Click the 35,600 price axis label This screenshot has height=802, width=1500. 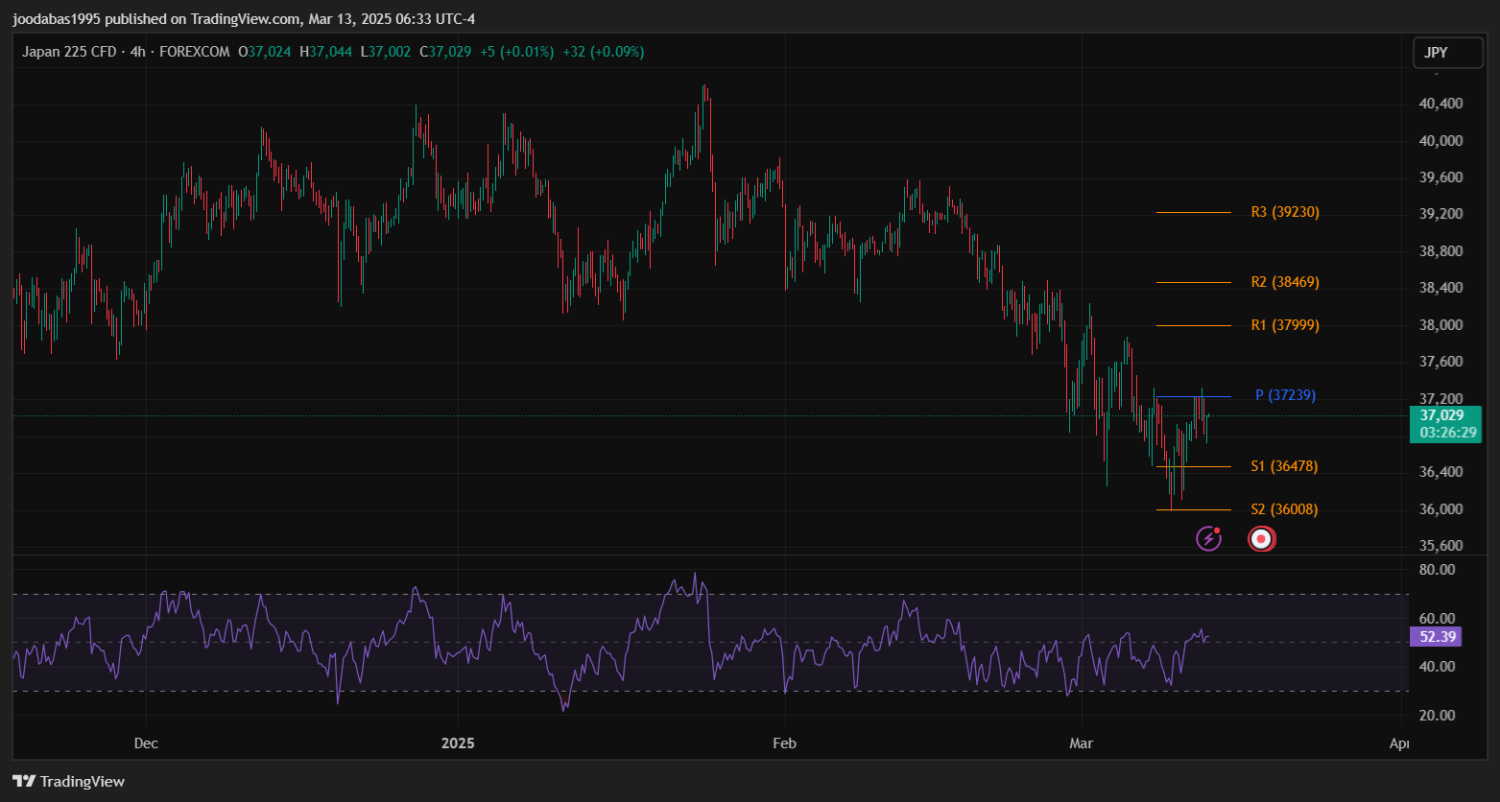pyautogui.click(x=1441, y=546)
